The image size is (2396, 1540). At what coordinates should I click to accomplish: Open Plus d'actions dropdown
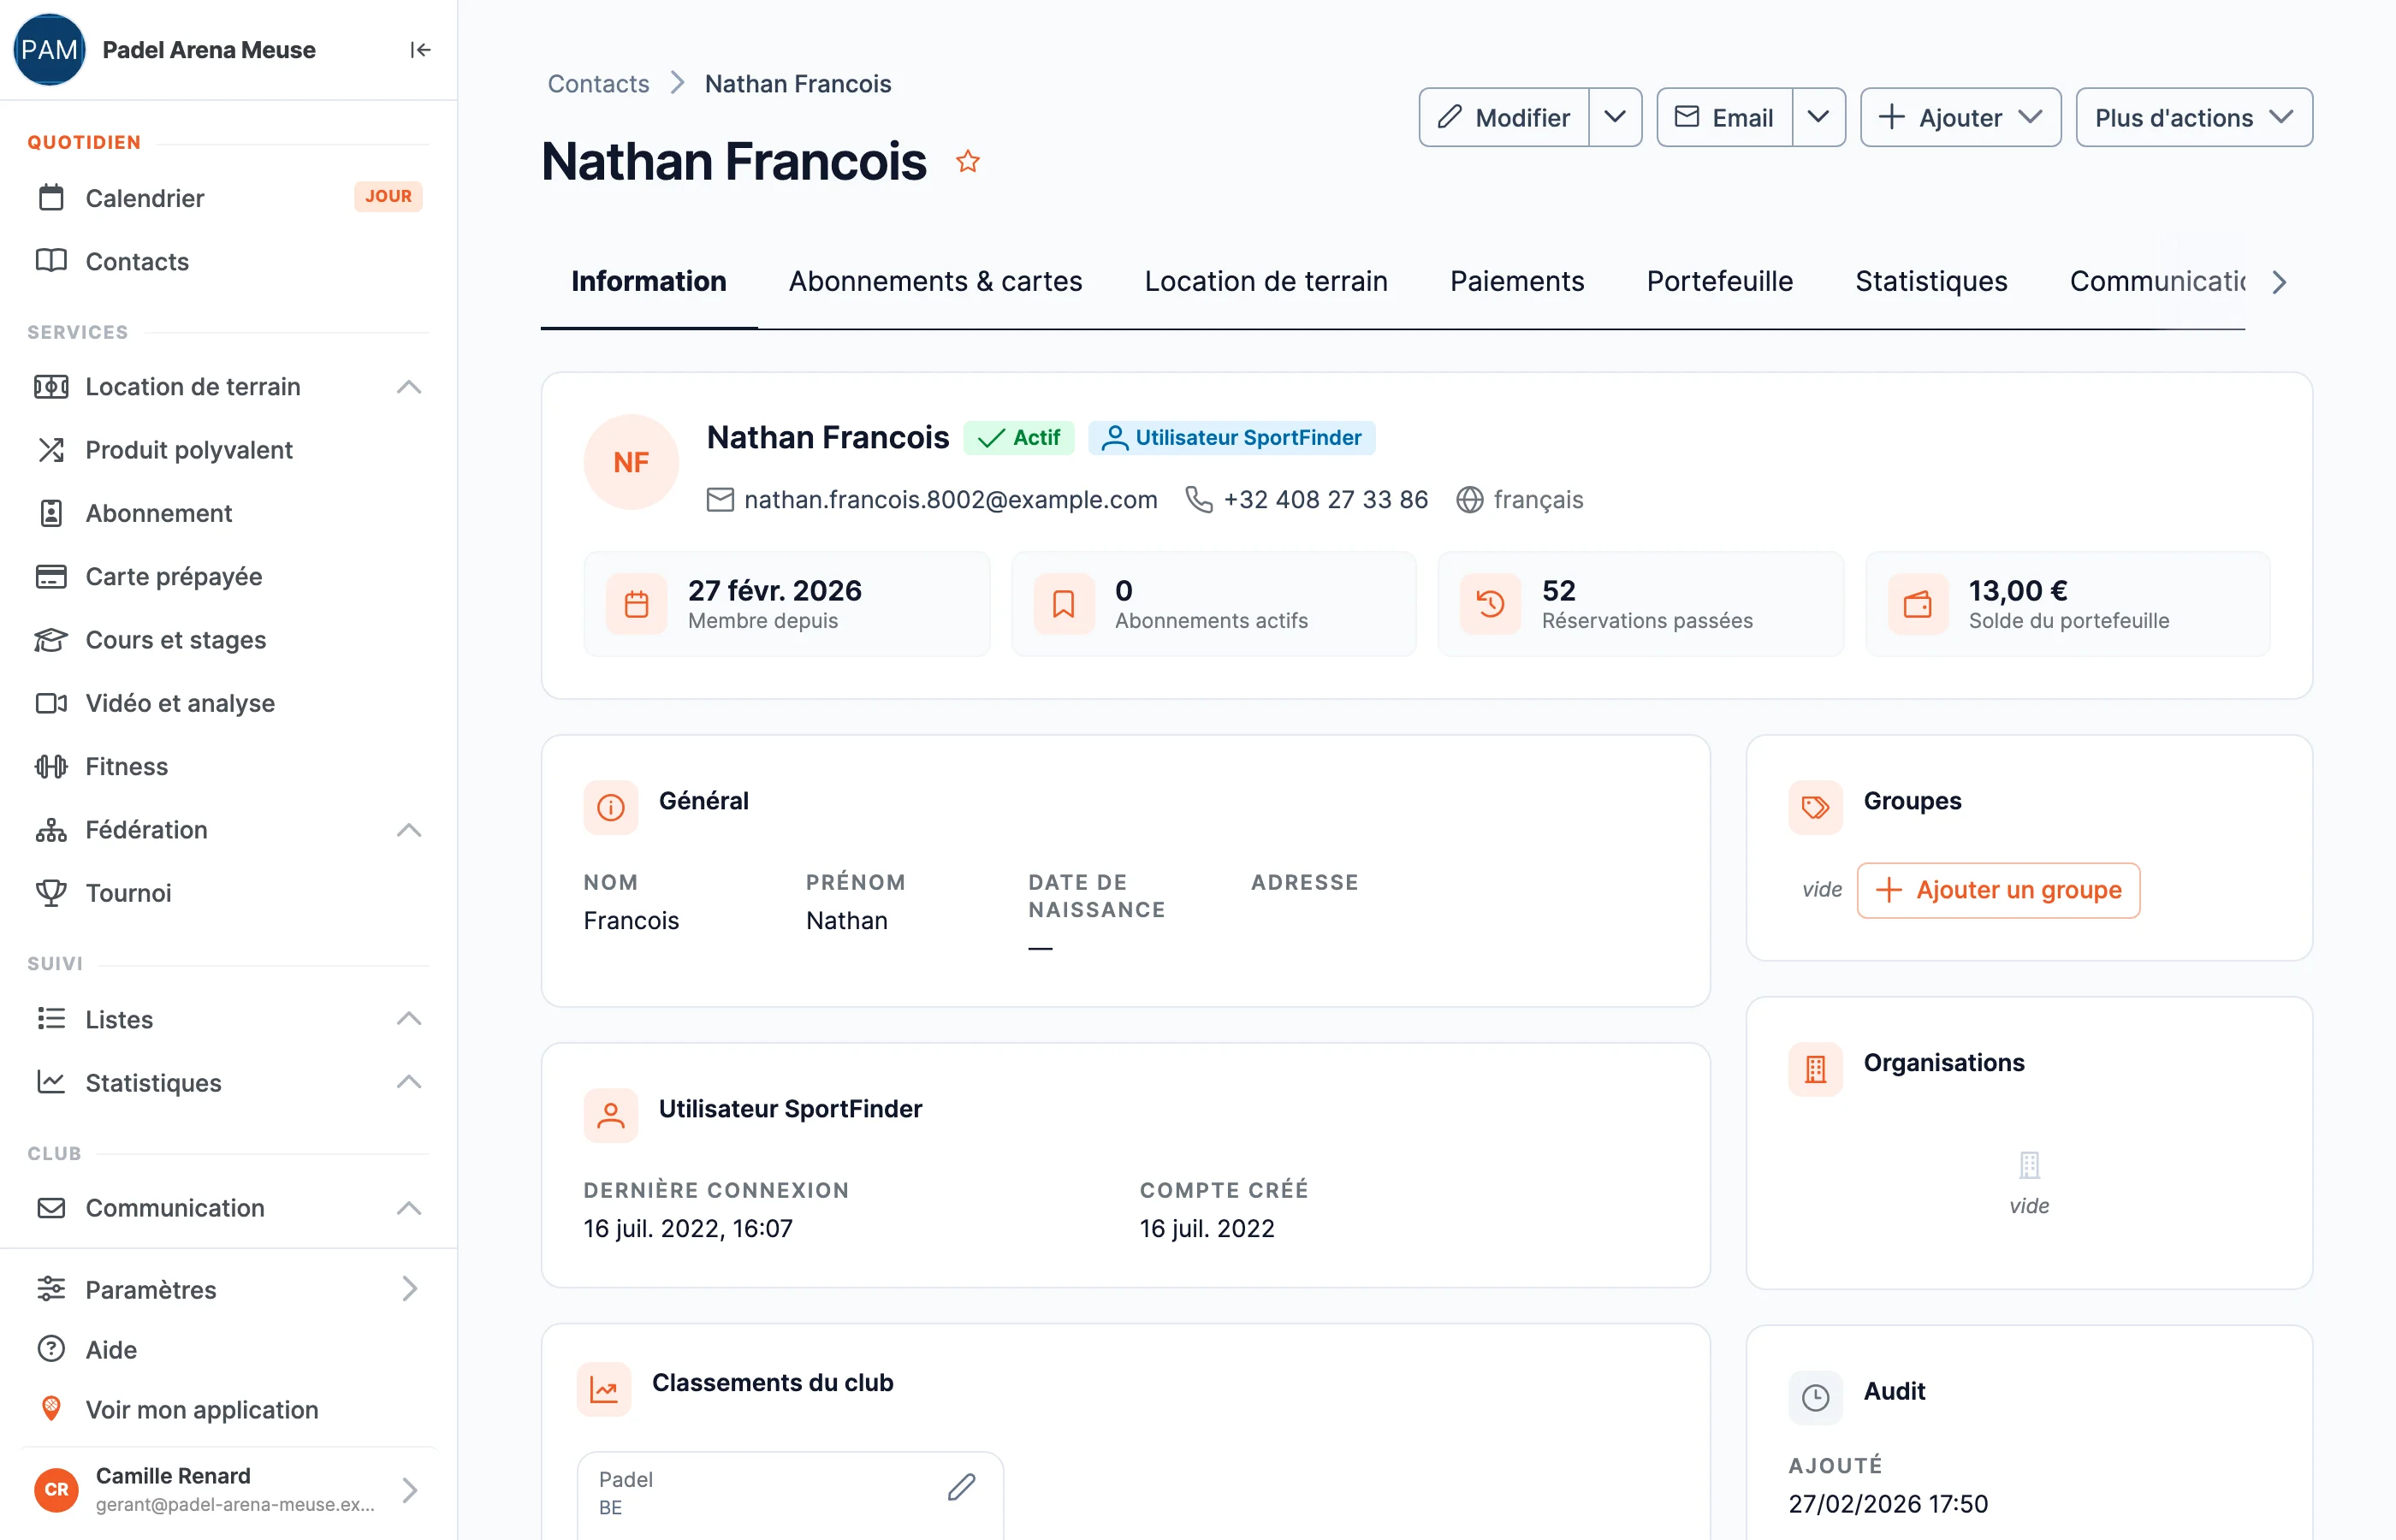[x=2194, y=118]
